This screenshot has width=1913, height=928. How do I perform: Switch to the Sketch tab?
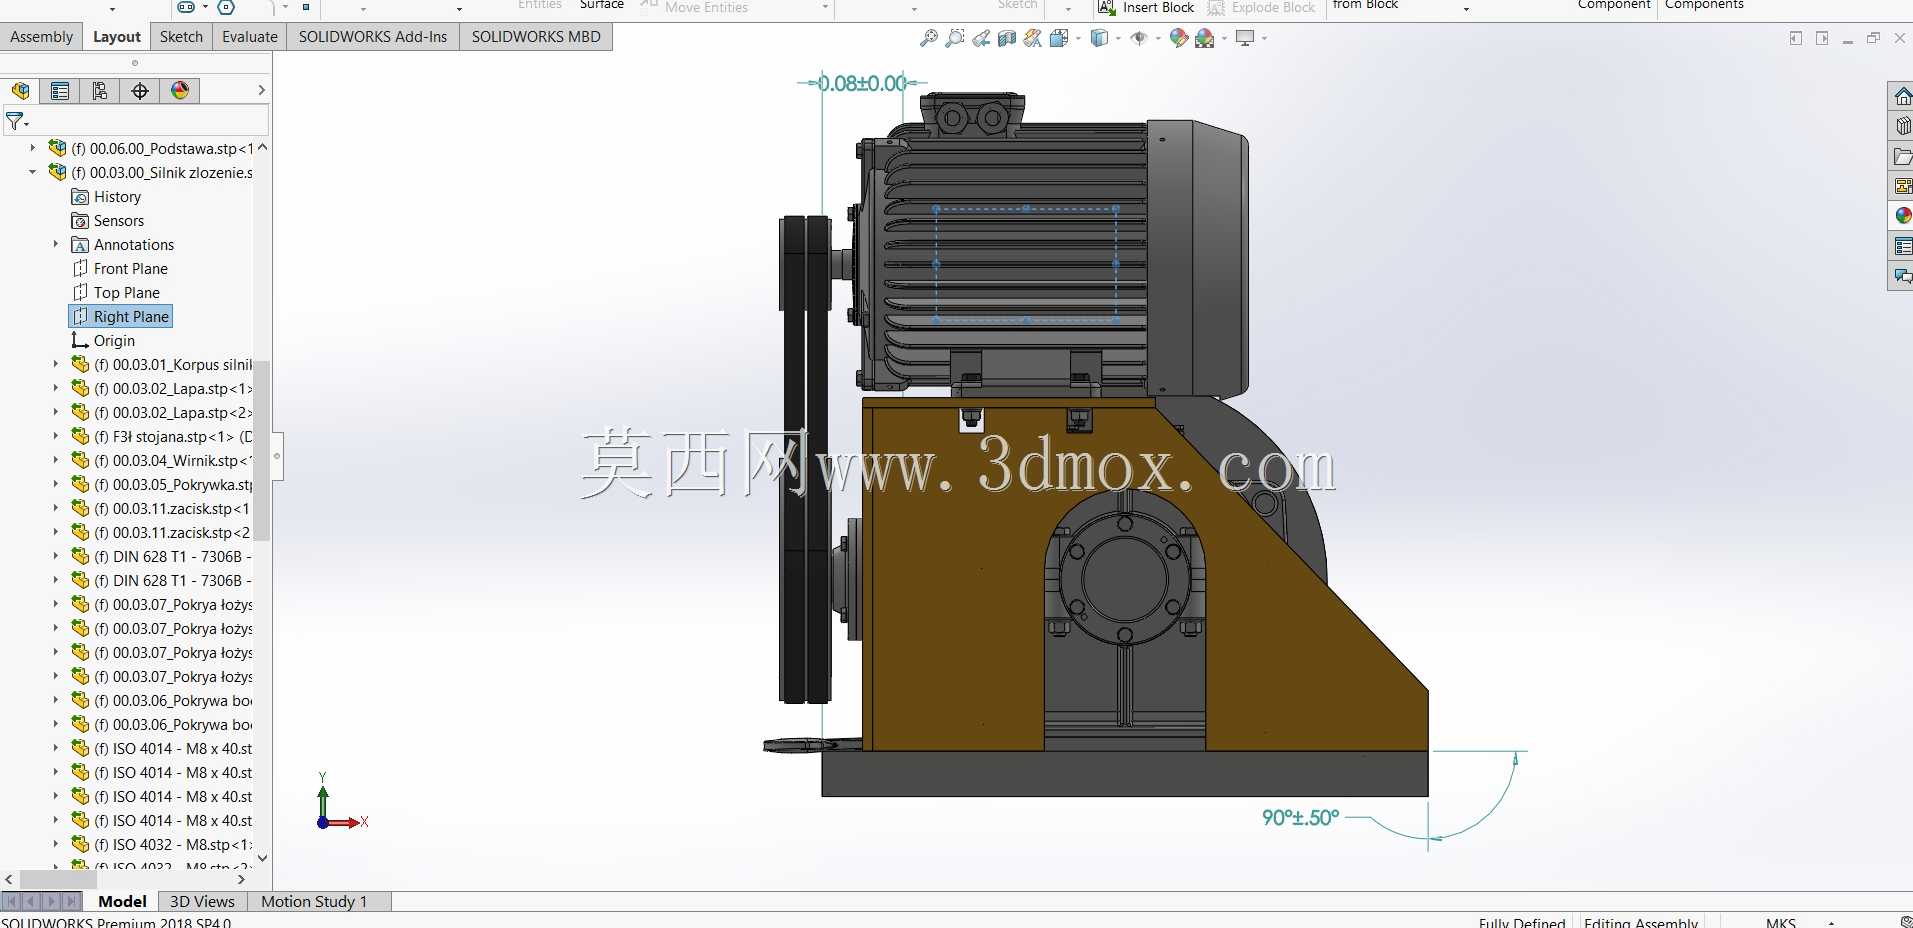pyautogui.click(x=181, y=37)
